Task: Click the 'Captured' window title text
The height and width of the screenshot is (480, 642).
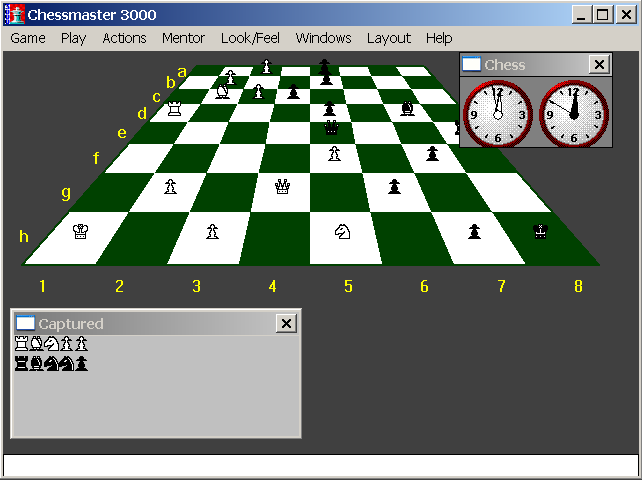Action: (71, 324)
